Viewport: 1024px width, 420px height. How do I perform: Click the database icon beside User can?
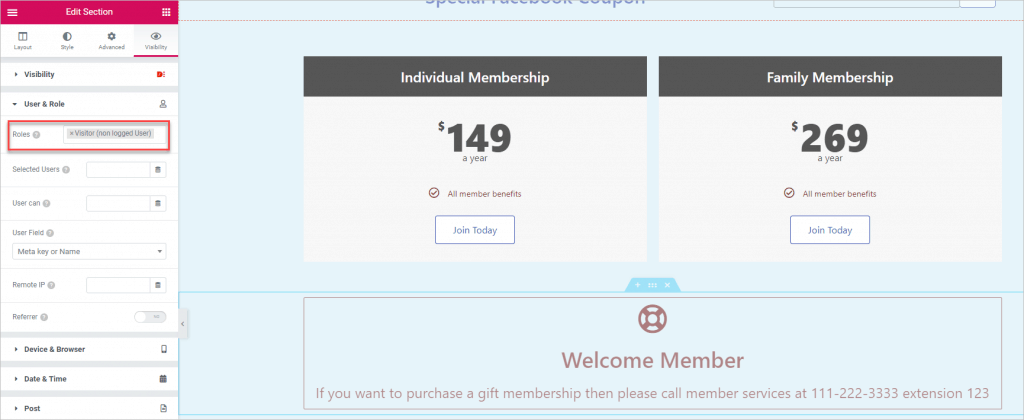(157, 203)
